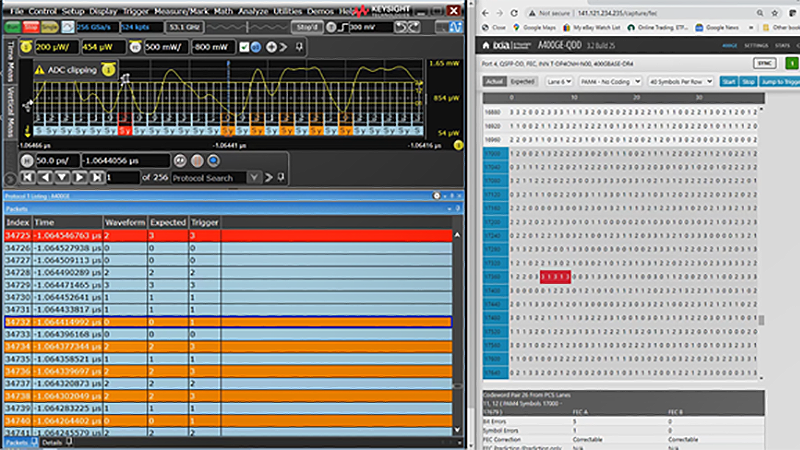This screenshot has width=800, height=450.
Task: Jump to first protocol search result
Action: point(28,177)
